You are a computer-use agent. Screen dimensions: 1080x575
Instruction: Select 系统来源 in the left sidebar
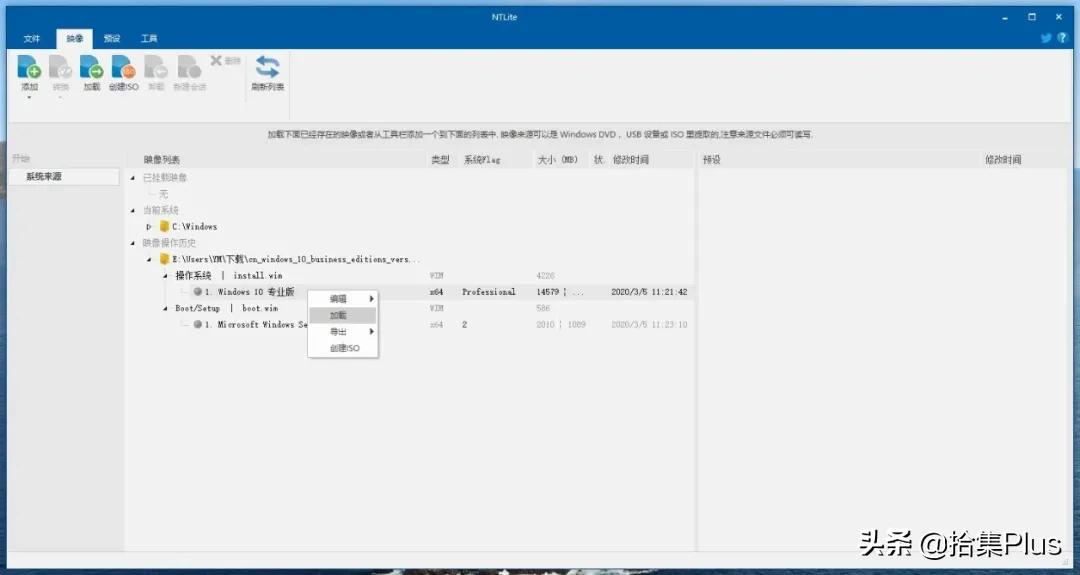63,177
